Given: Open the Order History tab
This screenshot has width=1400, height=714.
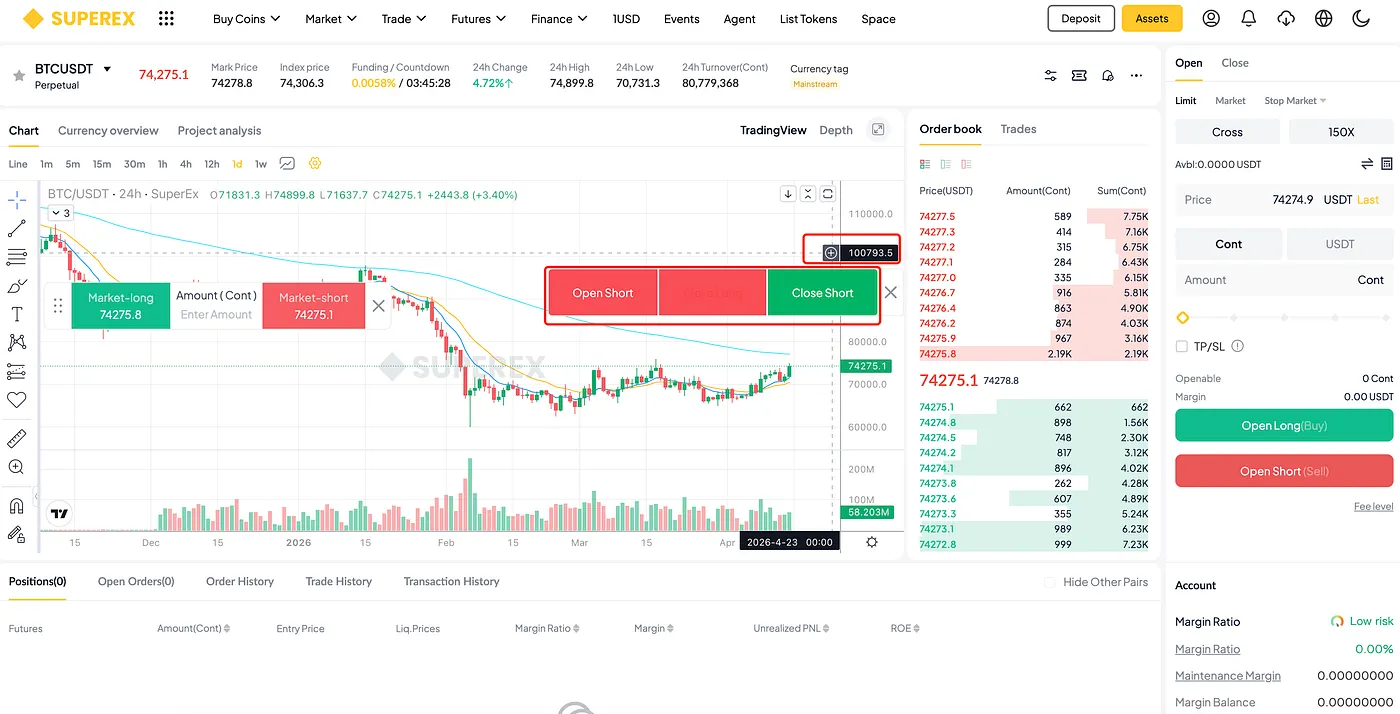Looking at the screenshot, I should coord(240,581).
